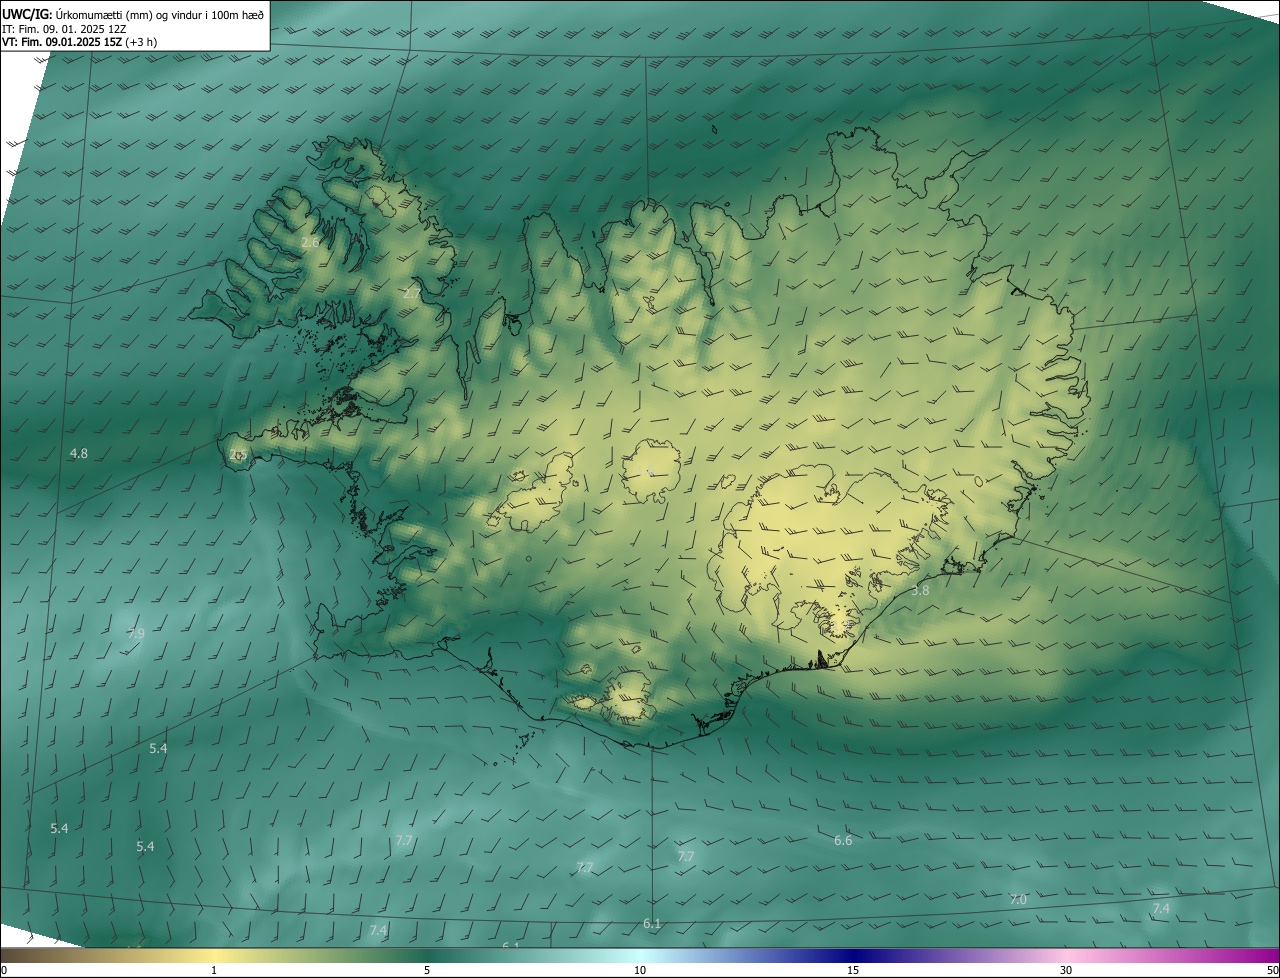This screenshot has height=978, width=1280.
Task: Click the 0 tick on the color scale
Action: 4,970
